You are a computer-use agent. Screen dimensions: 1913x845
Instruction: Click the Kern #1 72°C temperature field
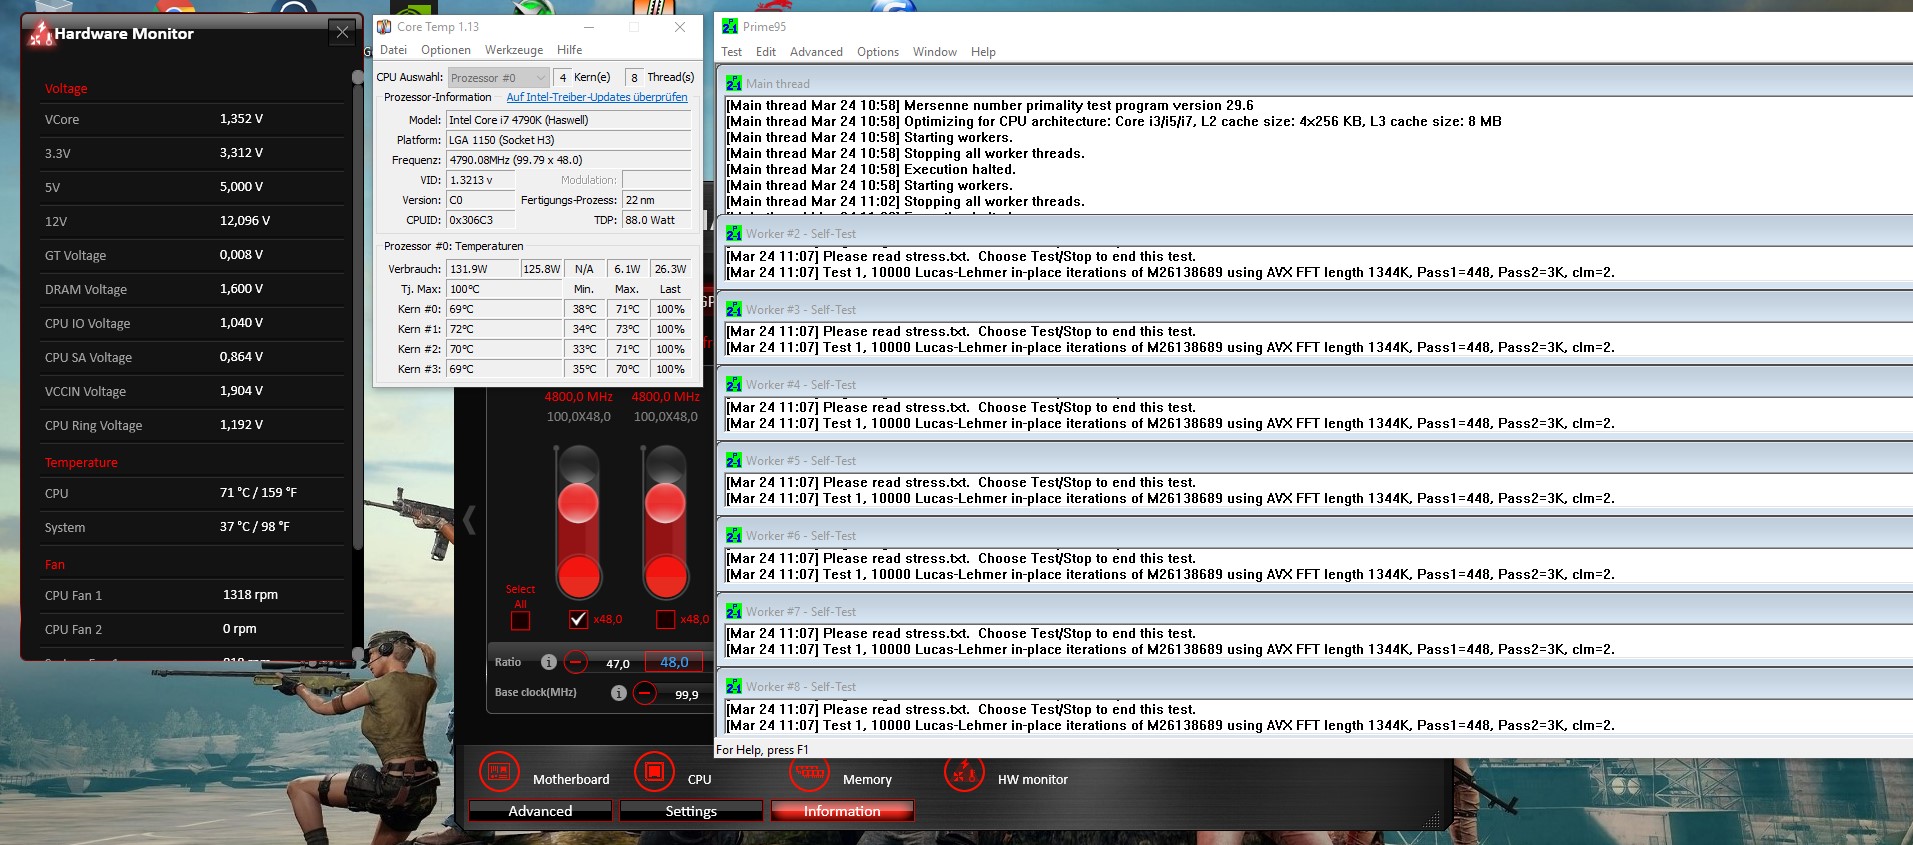pyautogui.click(x=505, y=329)
